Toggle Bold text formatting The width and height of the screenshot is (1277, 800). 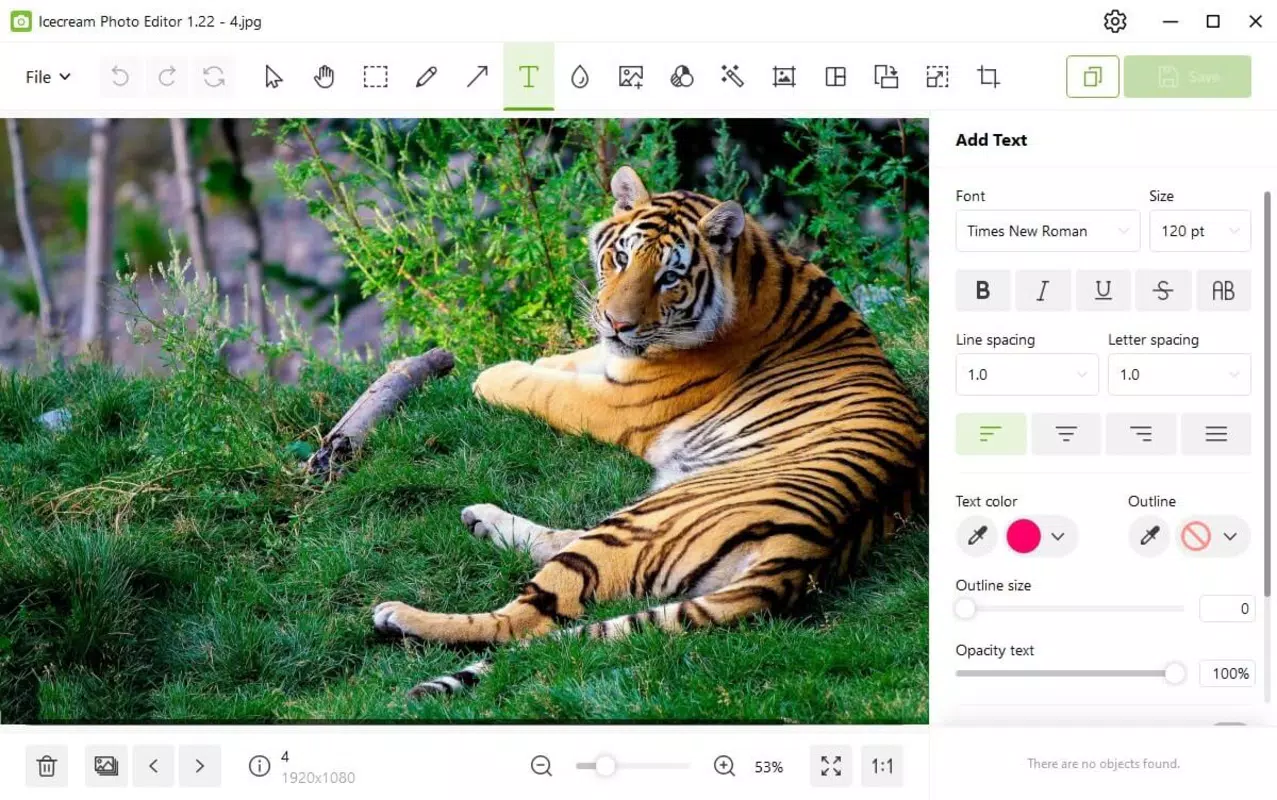coord(983,291)
